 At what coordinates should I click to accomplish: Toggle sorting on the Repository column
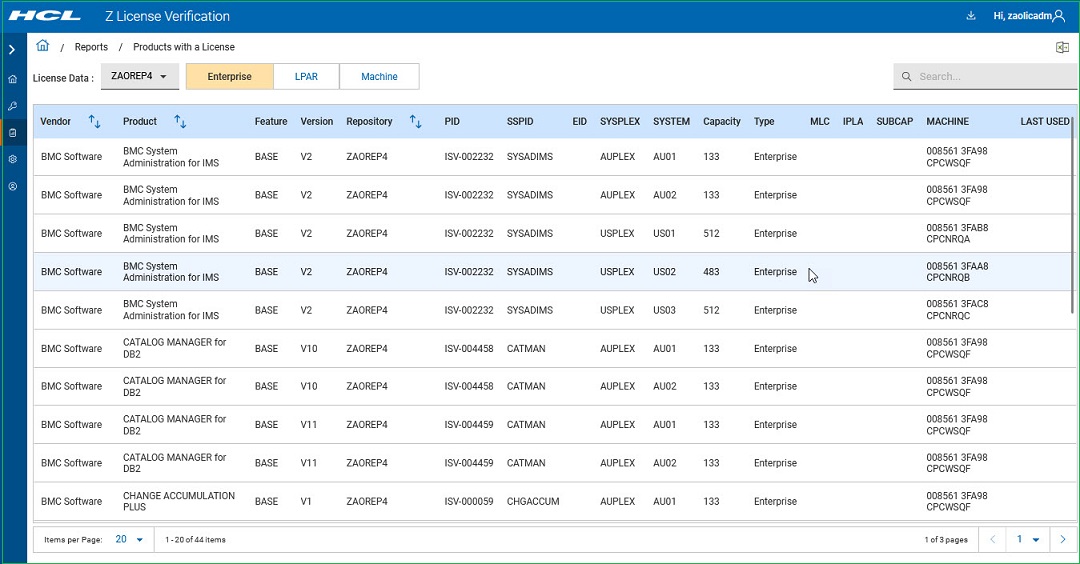(x=416, y=122)
